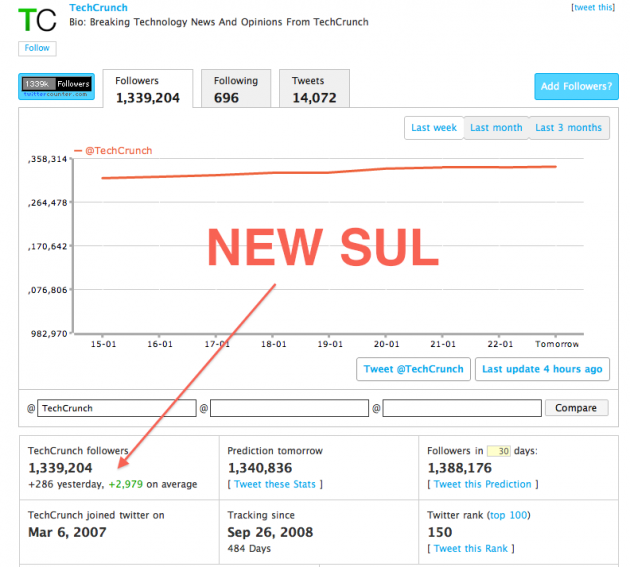Click the second empty compare username field

pos(289,408)
